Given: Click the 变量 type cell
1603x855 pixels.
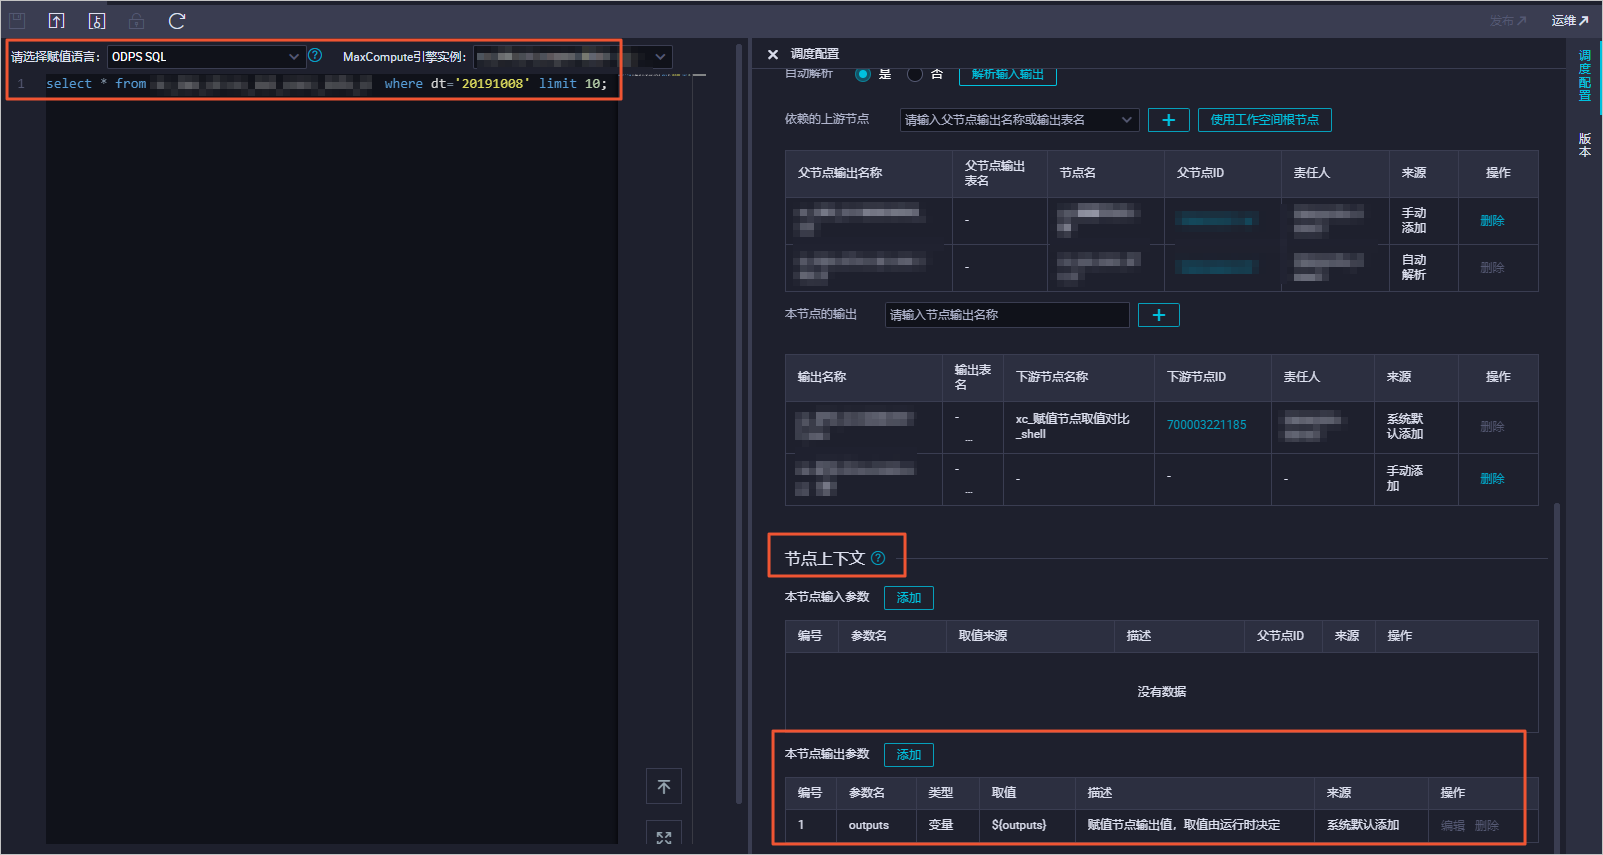Looking at the screenshot, I should [x=940, y=826].
